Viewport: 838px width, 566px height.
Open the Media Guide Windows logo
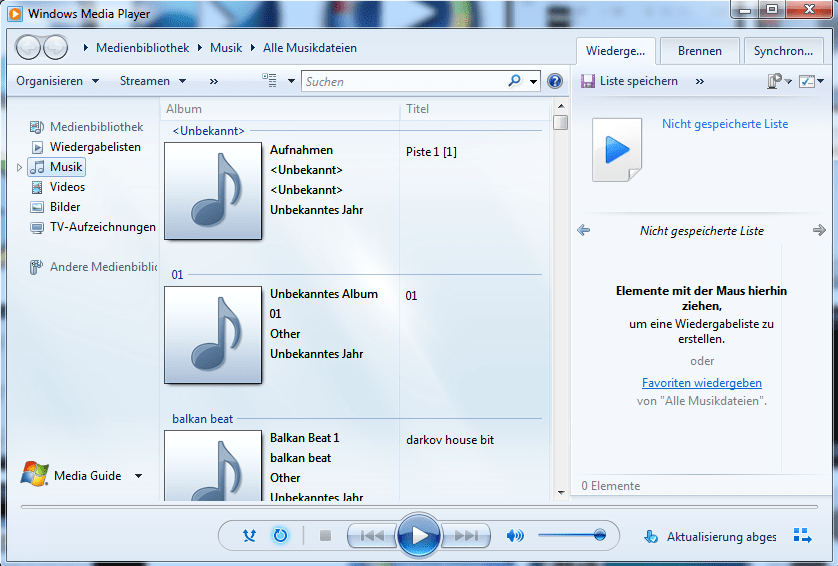(x=35, y=474)
